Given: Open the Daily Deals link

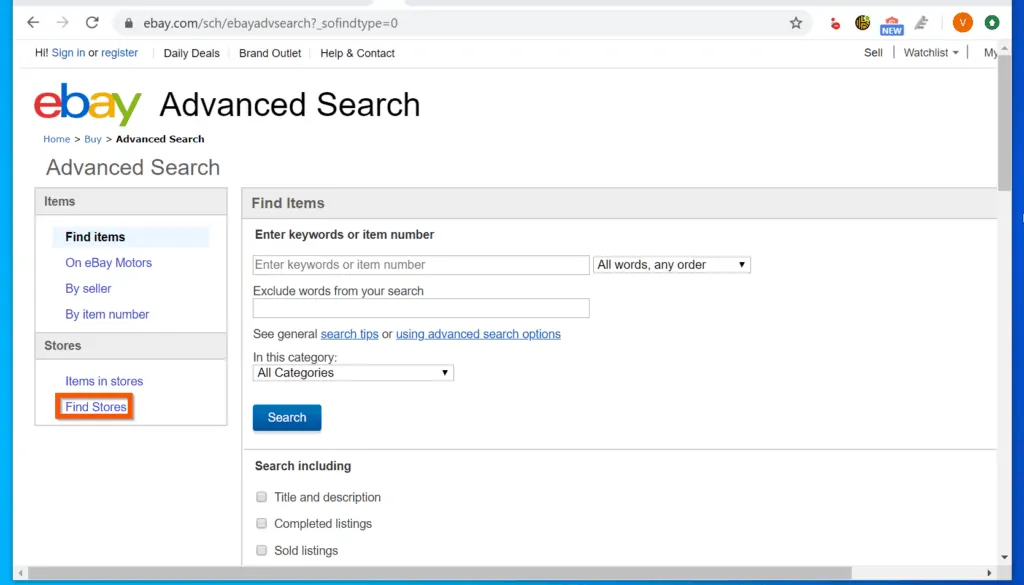Looking at the screenshot, I should point(191,54).
